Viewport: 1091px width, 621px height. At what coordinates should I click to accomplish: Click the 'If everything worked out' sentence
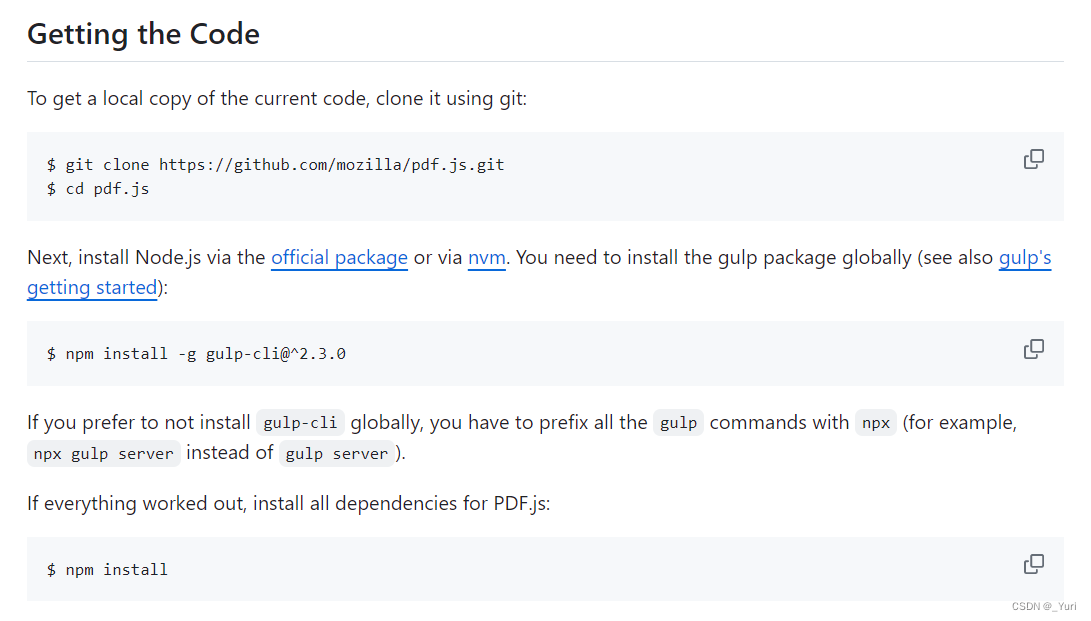coord(288,503)
